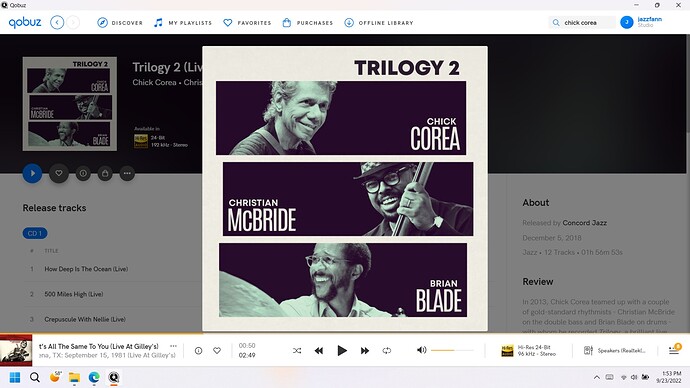Go forward with the right arrow button

click(73, 22)
